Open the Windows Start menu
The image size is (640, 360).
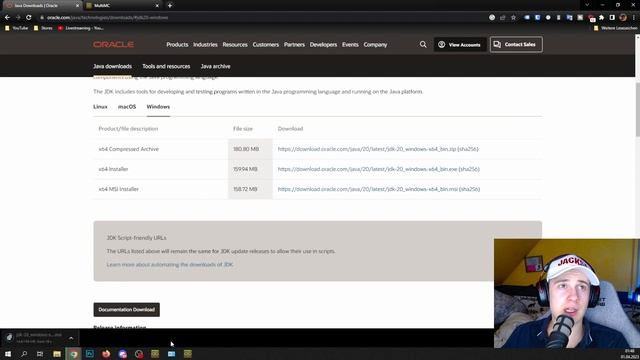(8, 354)
